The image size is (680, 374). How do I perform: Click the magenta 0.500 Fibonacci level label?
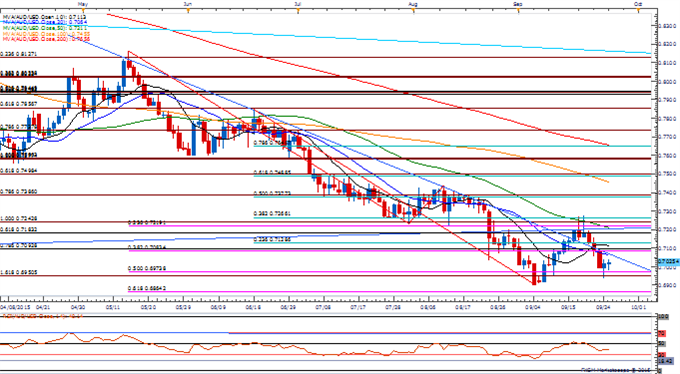(x=147, y=269)
